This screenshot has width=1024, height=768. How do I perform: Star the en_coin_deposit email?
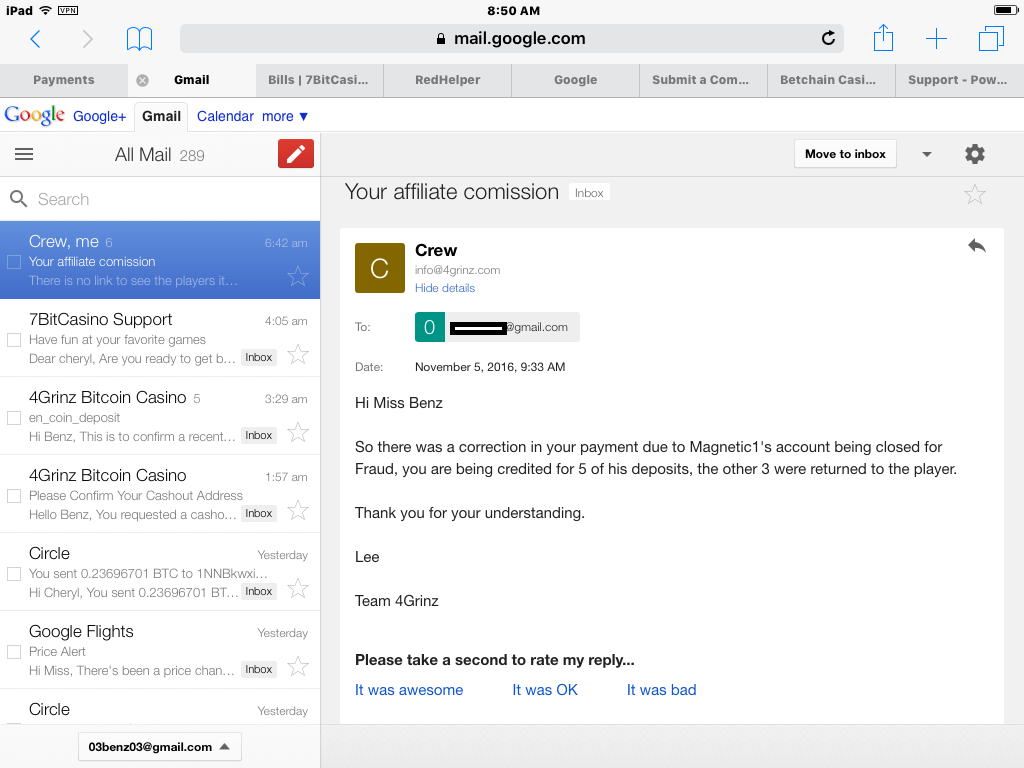coord(298,432)
